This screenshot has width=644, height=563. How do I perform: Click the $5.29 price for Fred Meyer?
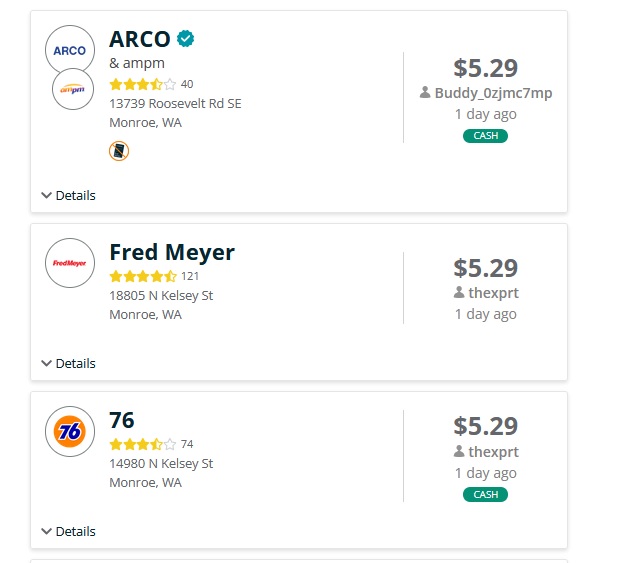click(485, 268)
